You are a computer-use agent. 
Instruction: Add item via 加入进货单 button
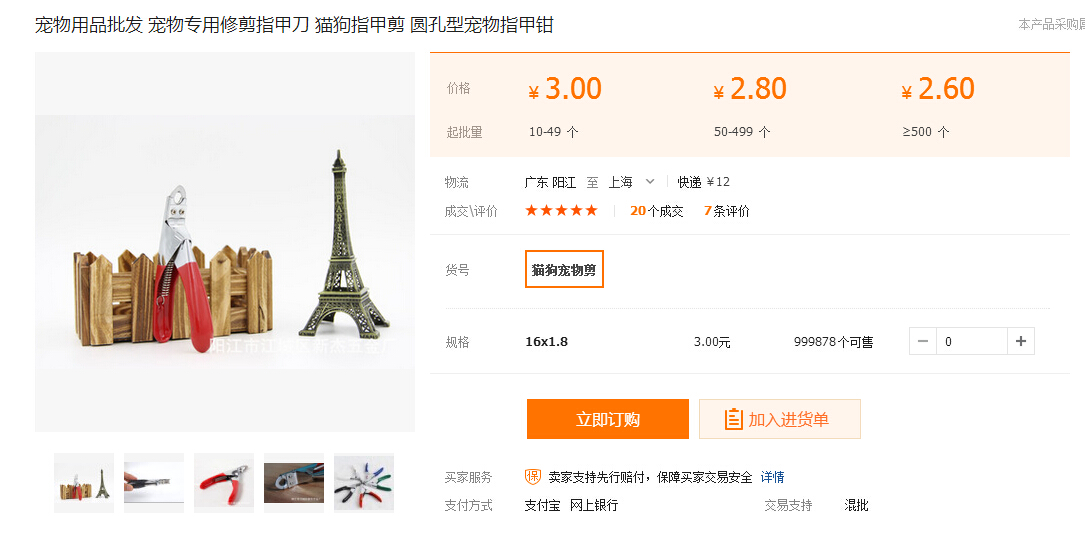point(779,419)
